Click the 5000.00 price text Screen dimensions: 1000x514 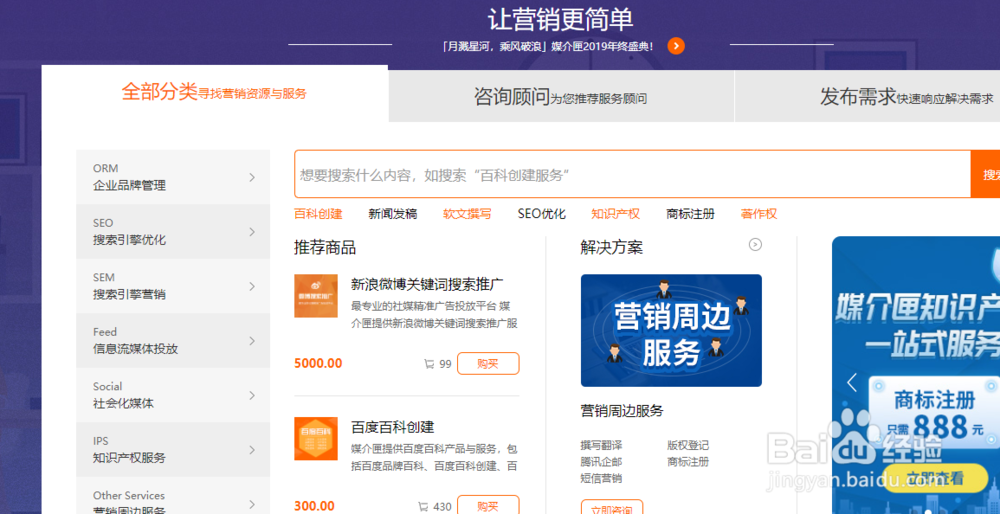(x=318, y=363)
